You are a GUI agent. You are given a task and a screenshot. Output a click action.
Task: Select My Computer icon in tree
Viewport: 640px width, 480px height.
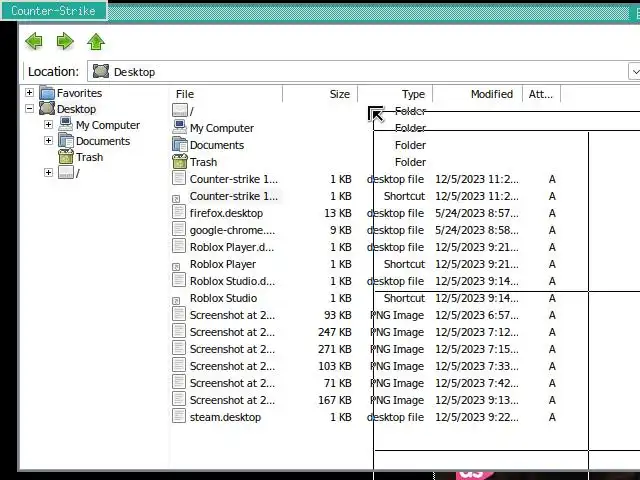tap(66, 124)
